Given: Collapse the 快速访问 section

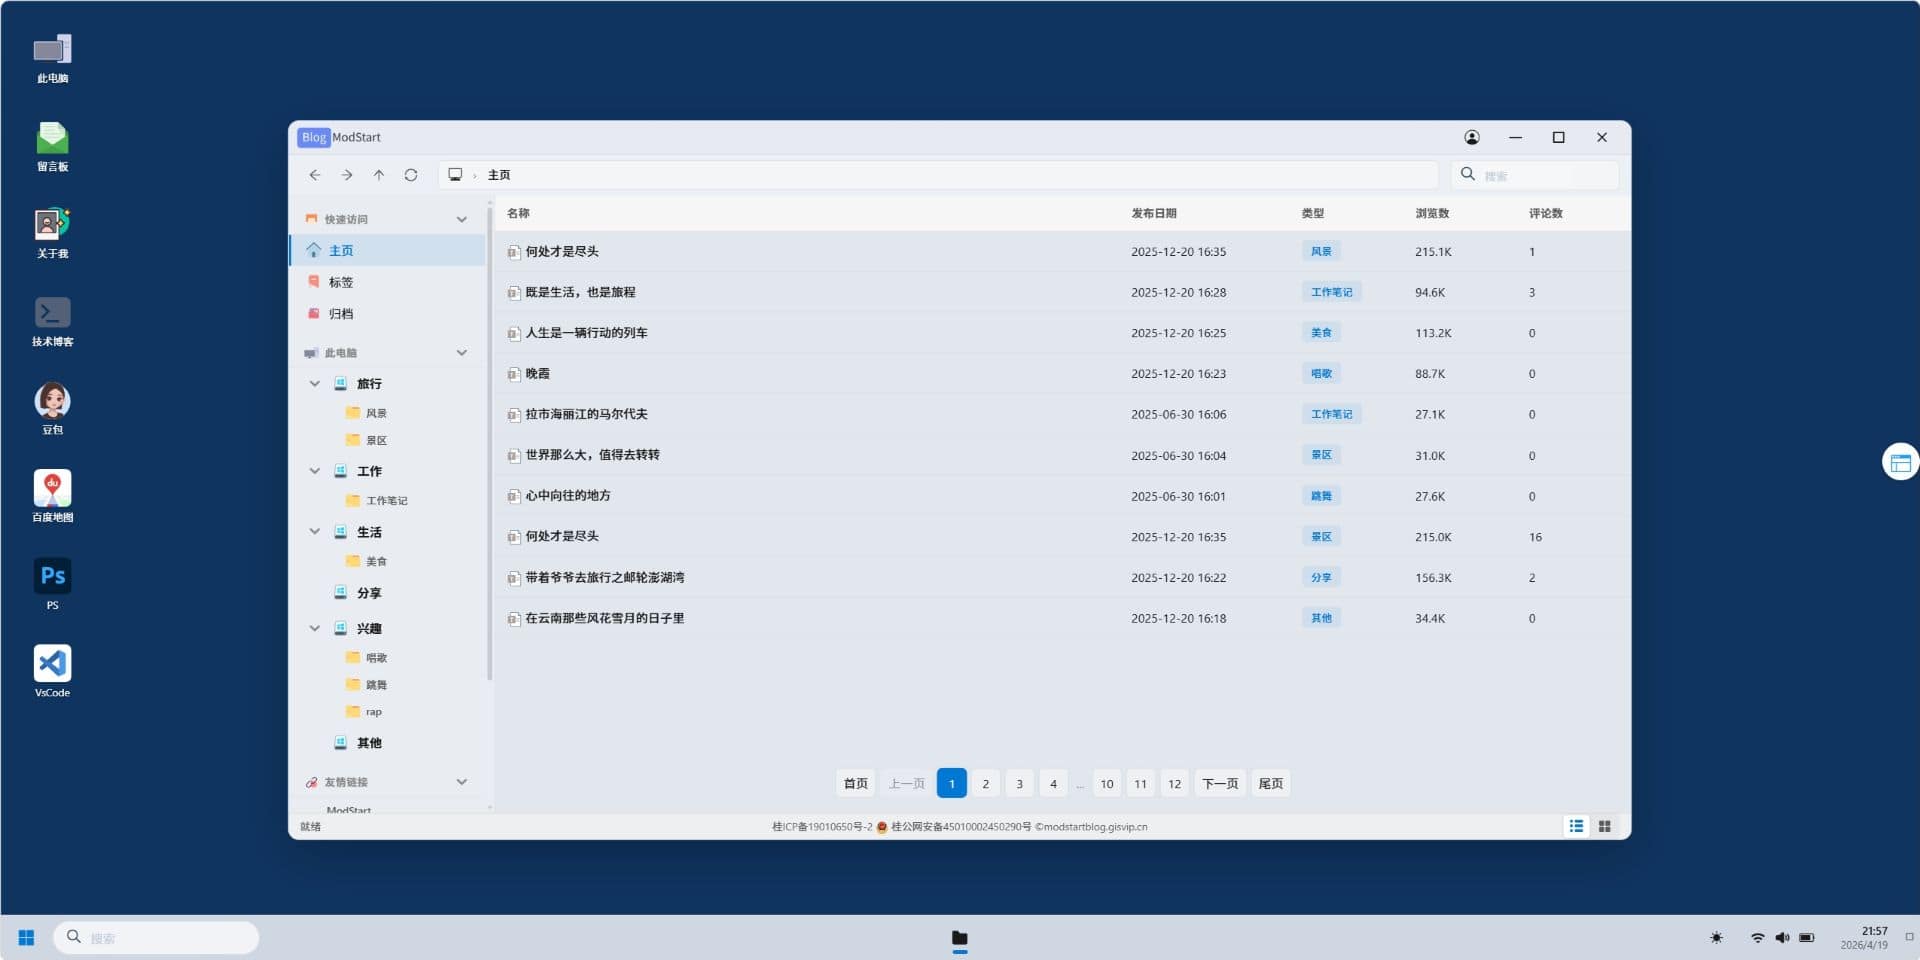Looking at the screenshot, I should [x=461, y=219].
